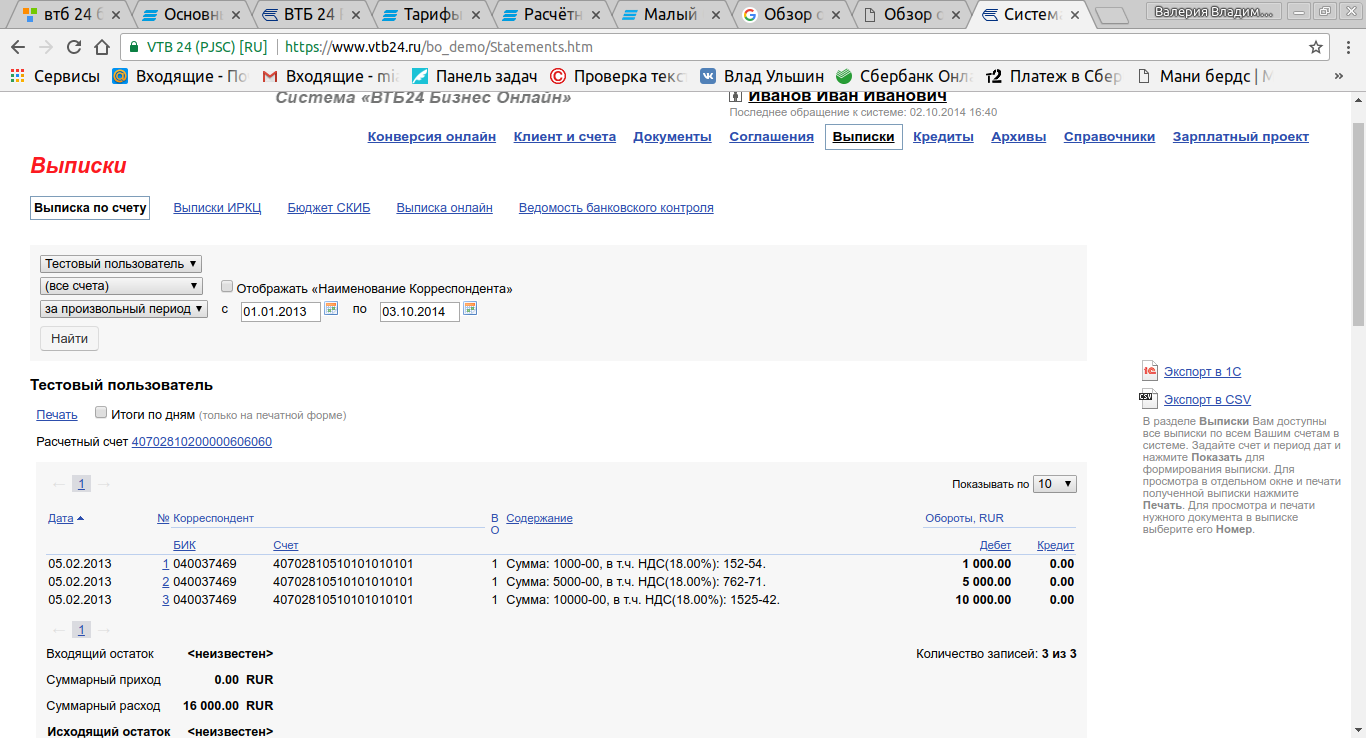Toggle the Итоги по дням checkbox
1366x738 pixels.
pyautogui.click(x=101, y=412)
